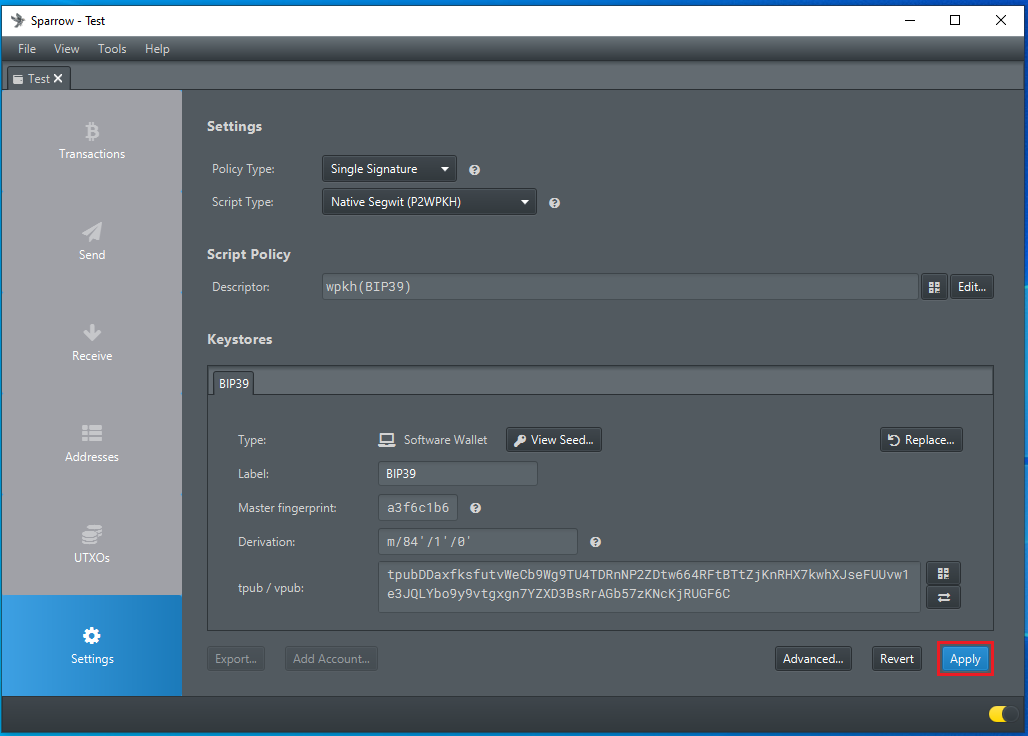This screenshot has width=1028, height=736.
Task: Show descriptor QR code icon
Action: click(x=934, y=287)
